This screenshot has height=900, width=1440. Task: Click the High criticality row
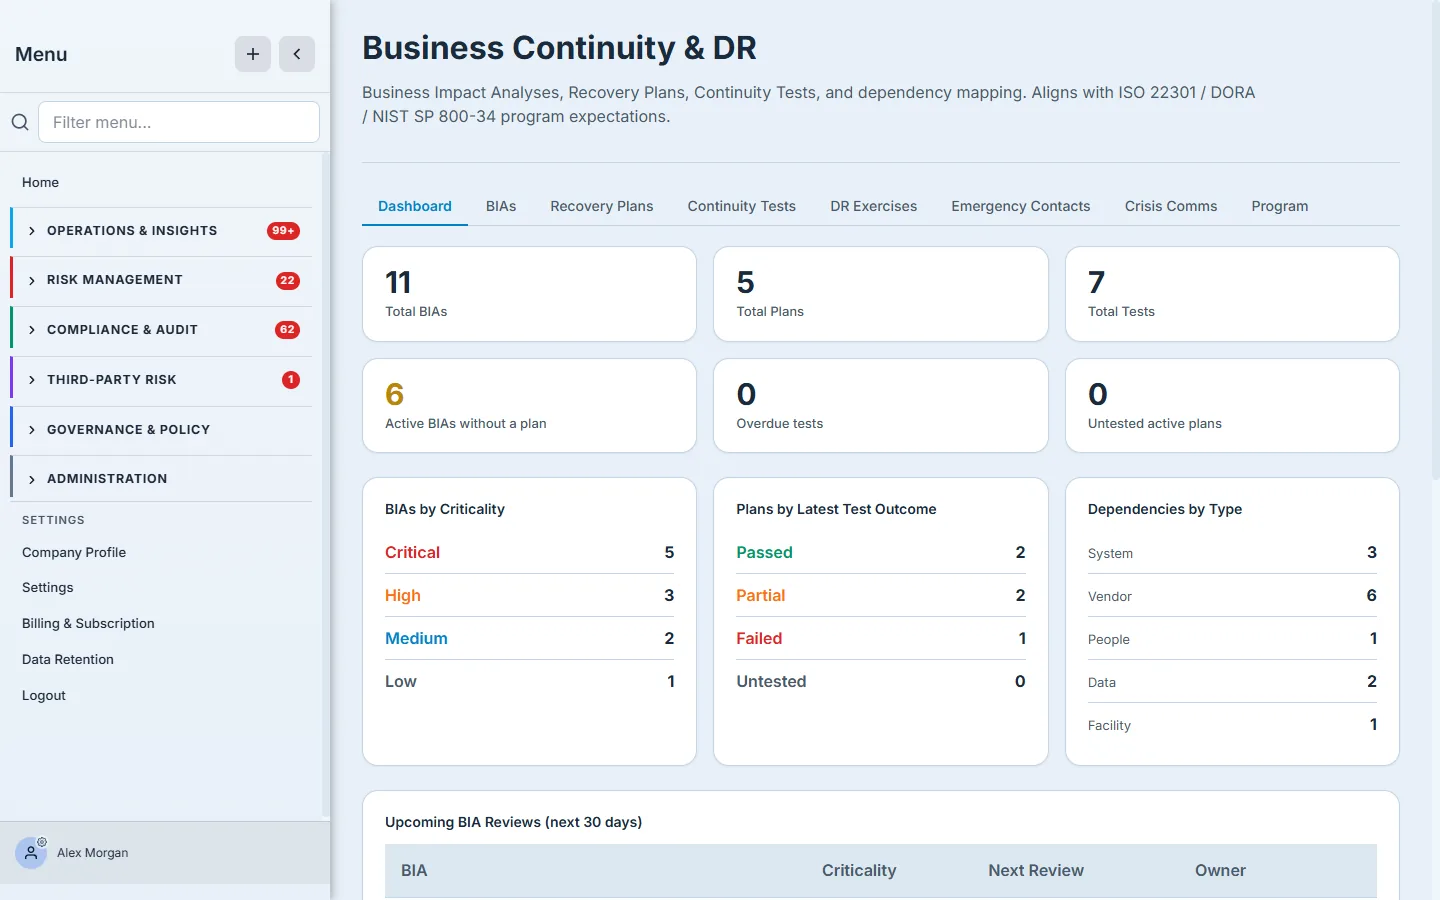(530, 596)
